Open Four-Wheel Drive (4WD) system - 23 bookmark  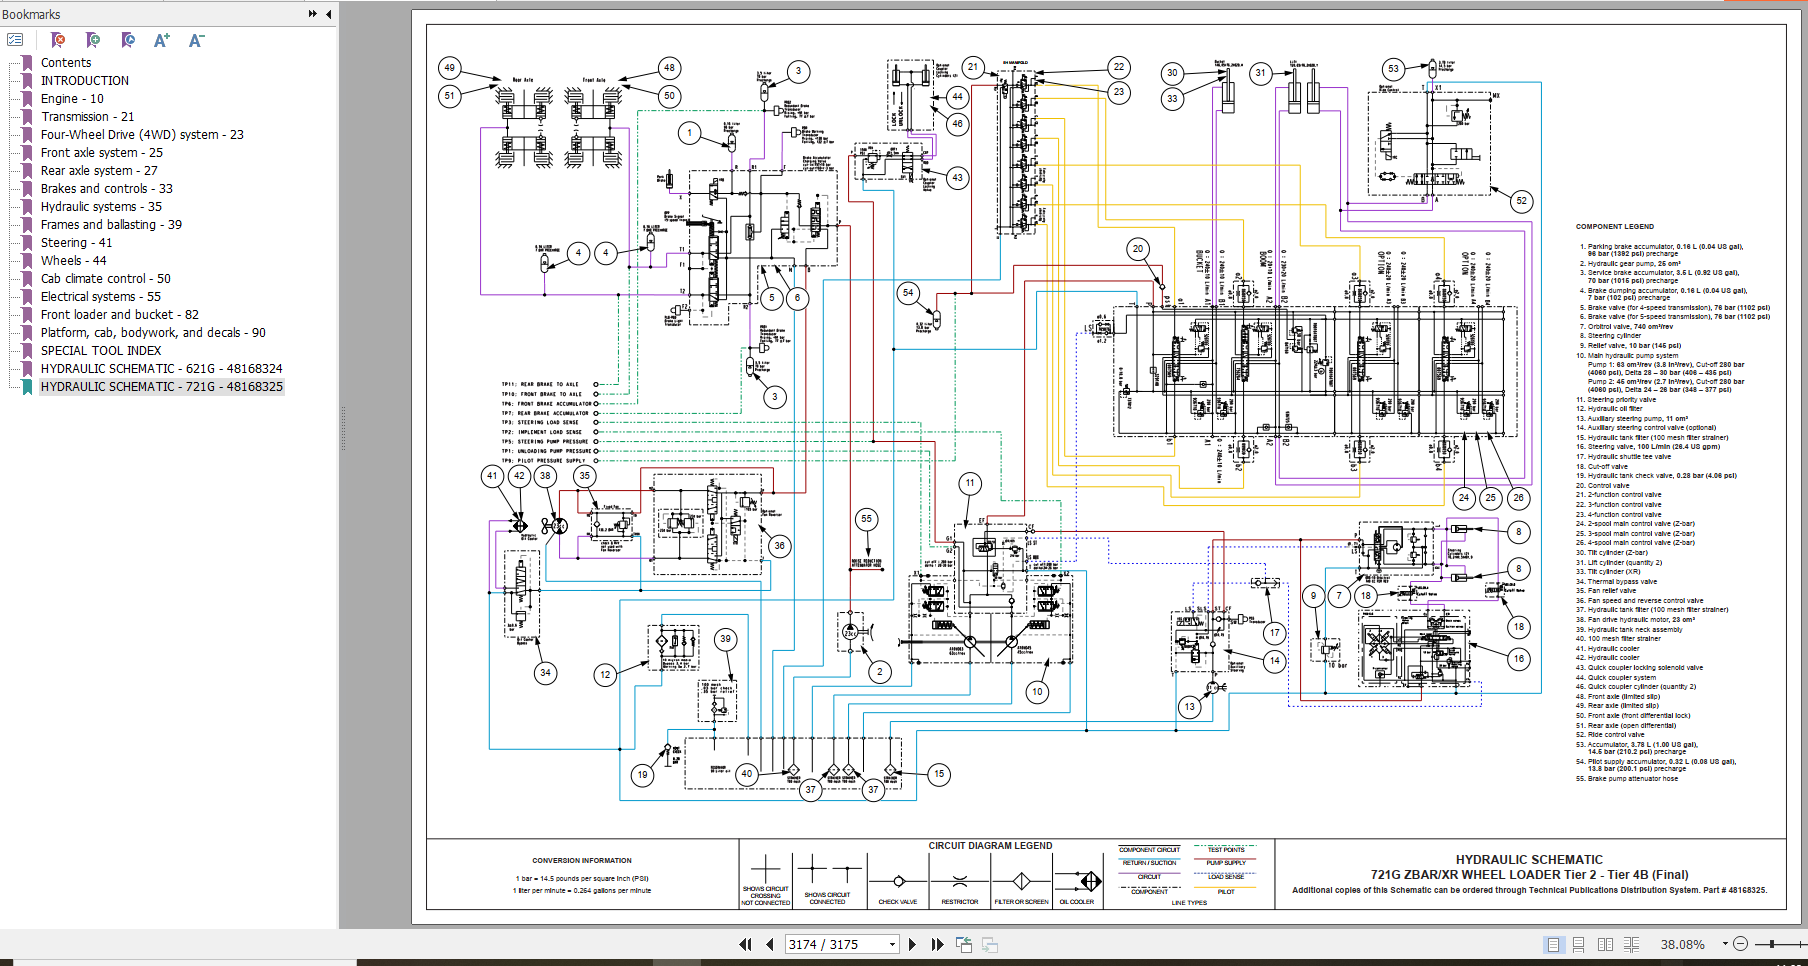[142, 135]
